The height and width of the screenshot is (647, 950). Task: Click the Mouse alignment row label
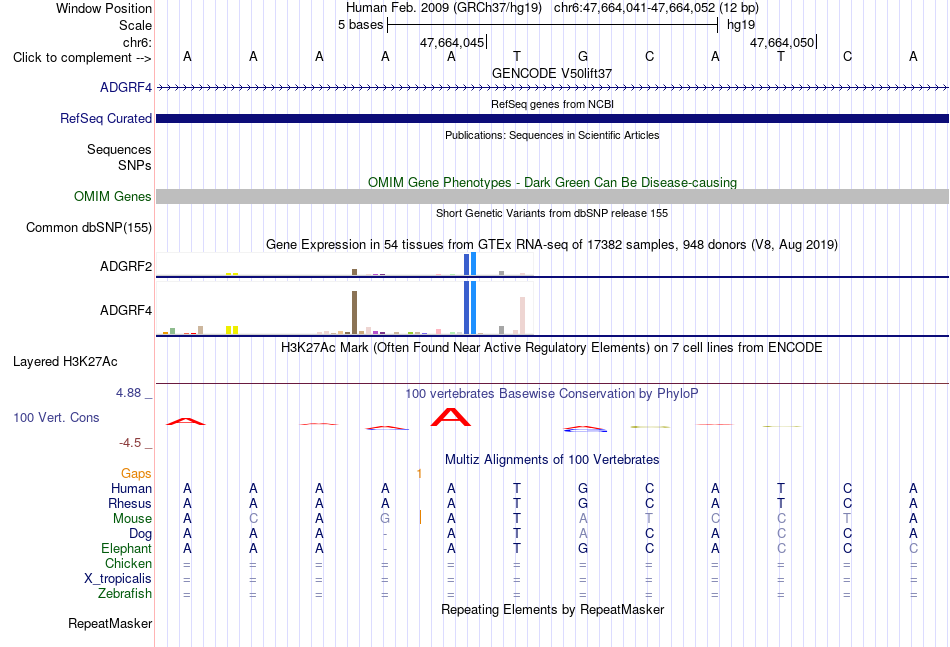point(133,519)
